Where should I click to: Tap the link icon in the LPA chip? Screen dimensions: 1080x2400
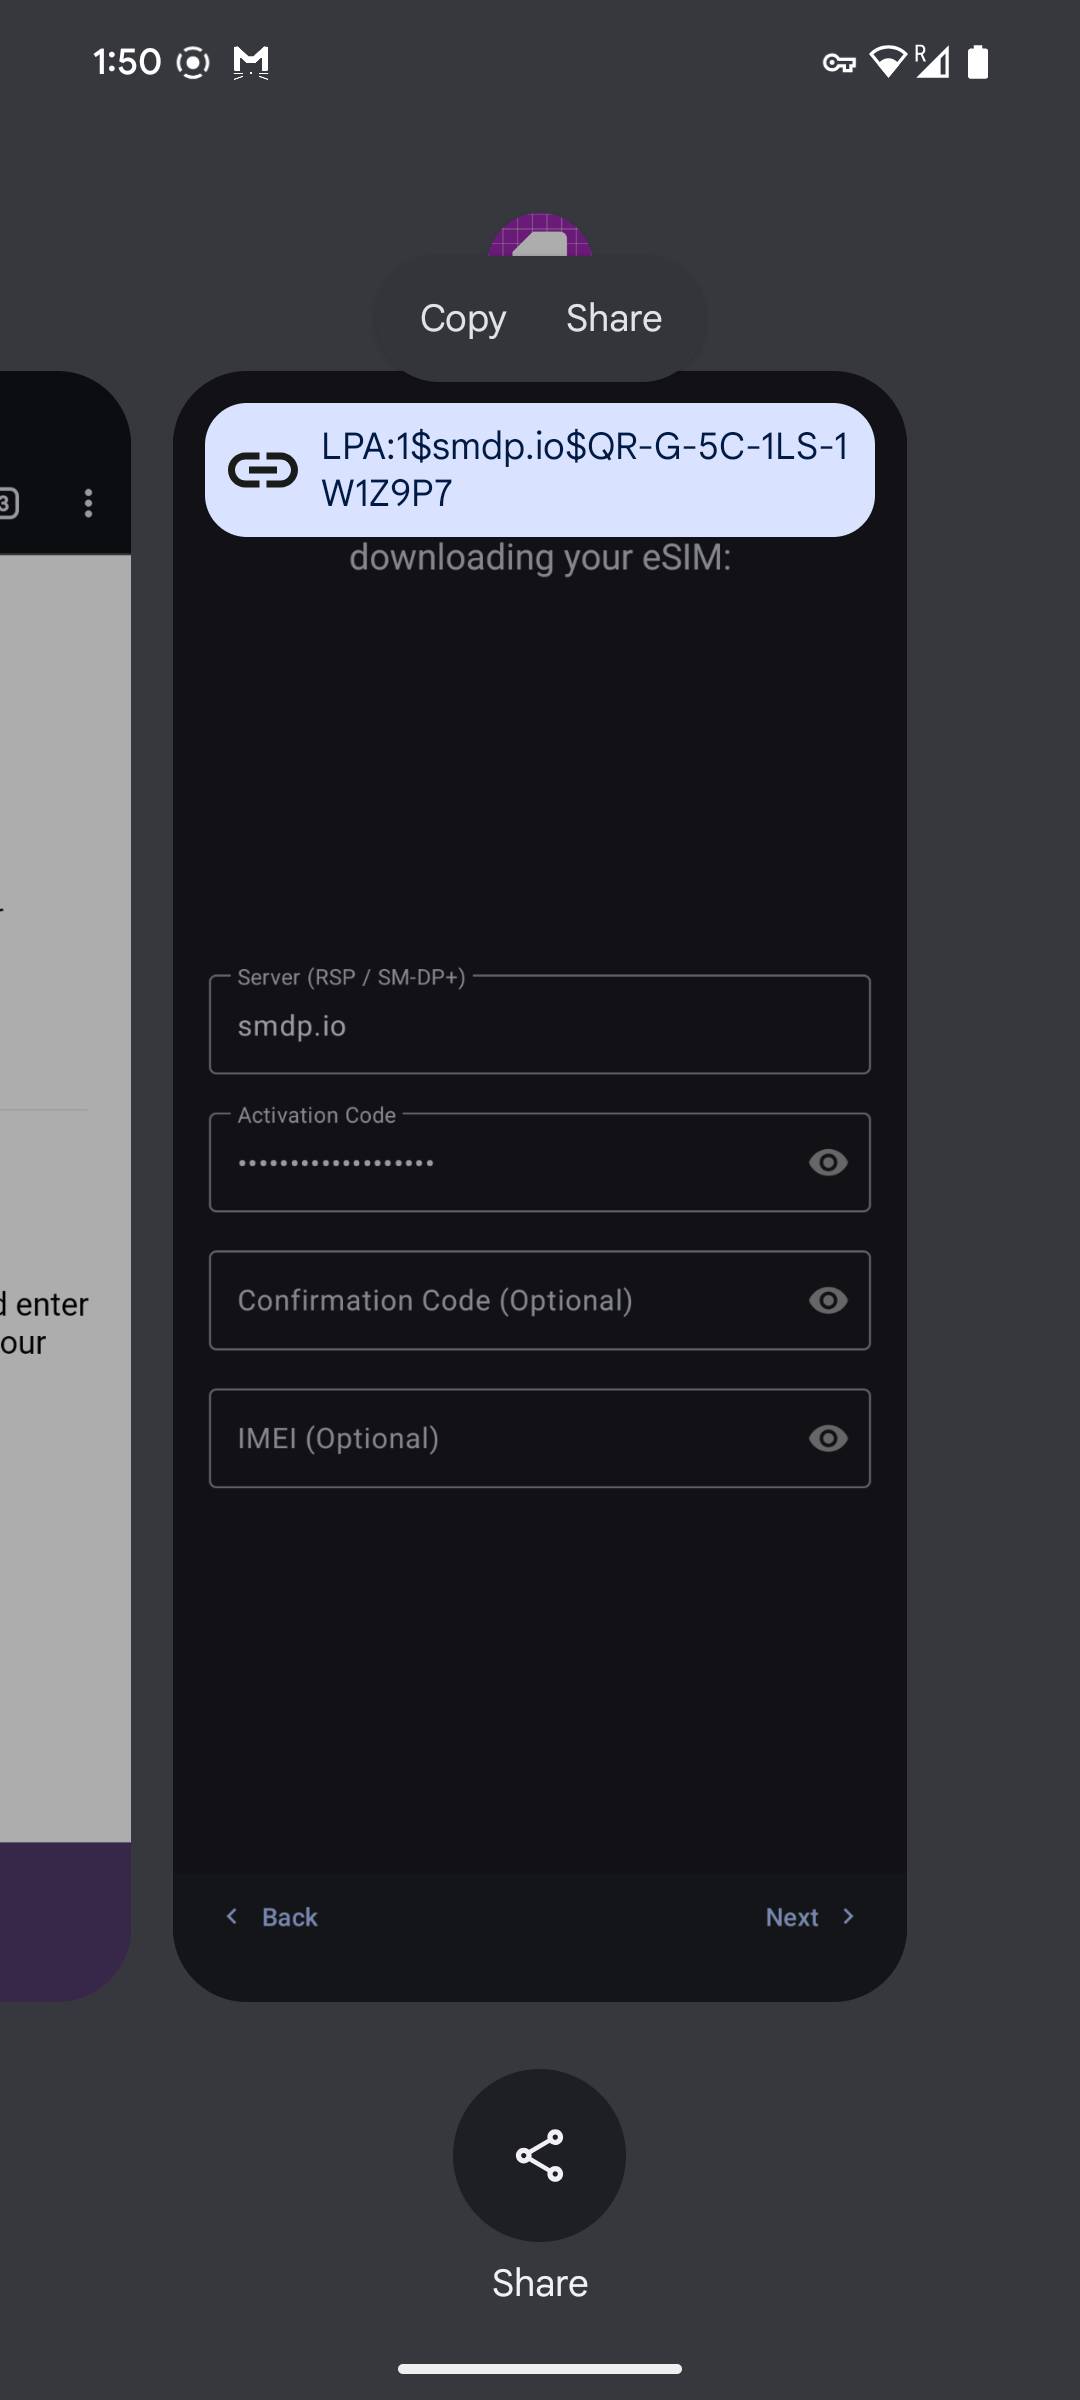click(263, 470)
